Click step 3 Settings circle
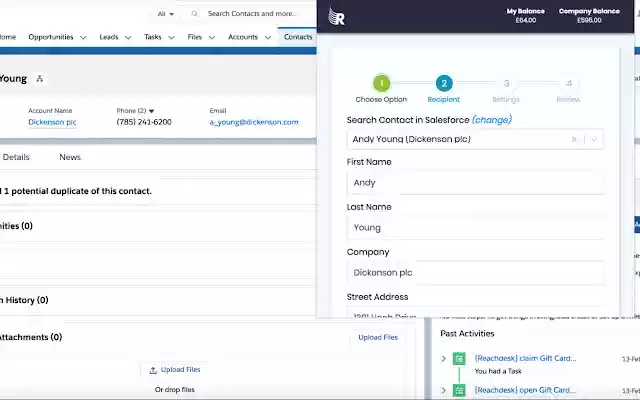This screenshot has height=400, width=640. (507, 83)
